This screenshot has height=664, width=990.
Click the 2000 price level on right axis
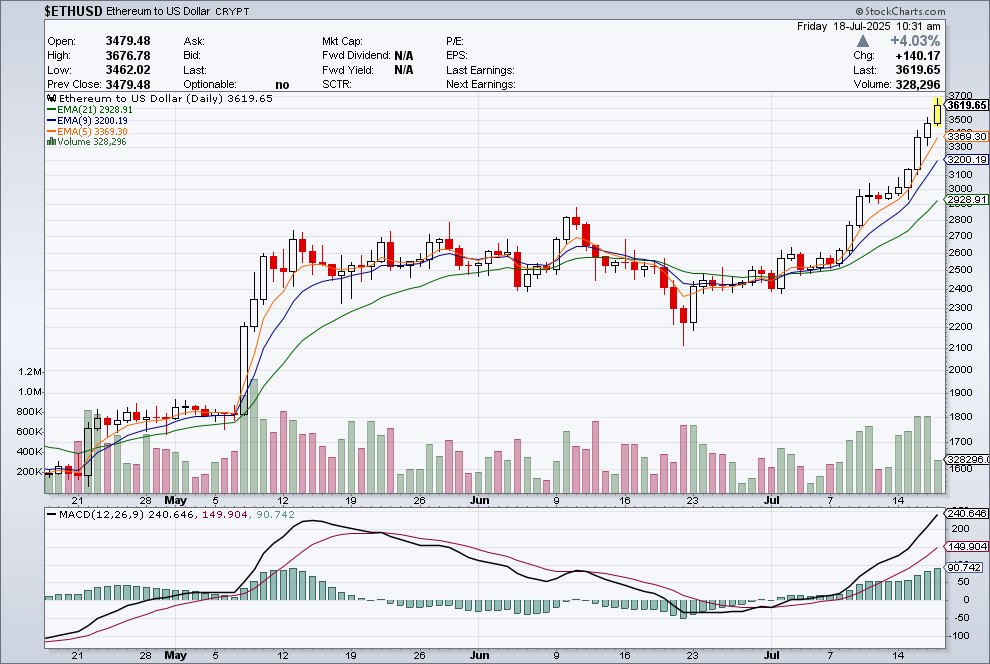960,370
